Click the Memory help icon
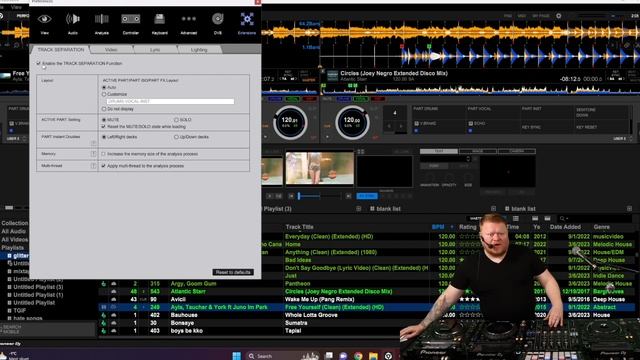Screen dimensions: 640x360 pyautogui.click(x=93, y=154)
